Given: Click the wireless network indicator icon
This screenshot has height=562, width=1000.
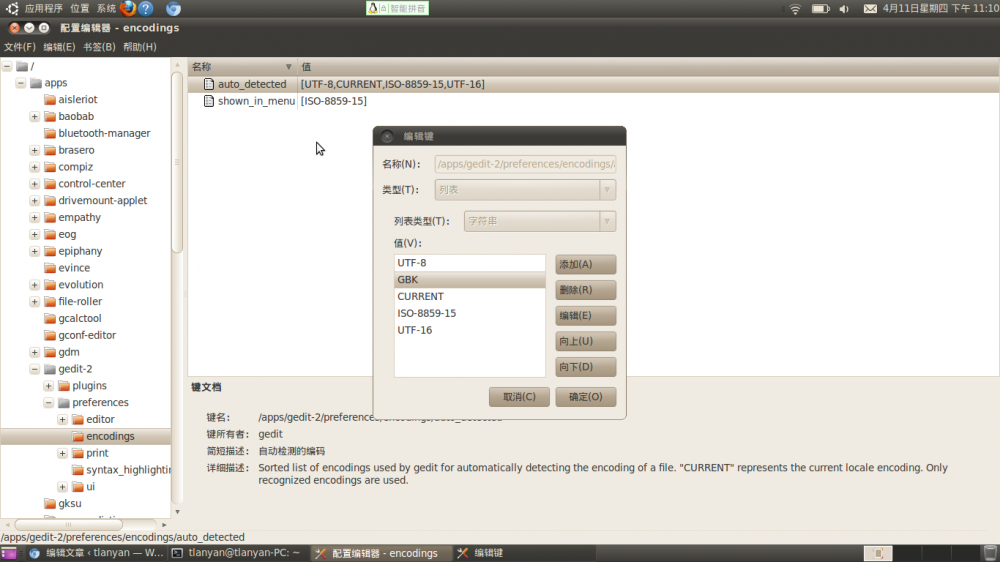Looking at the screenshot, I should click(x=795, y=9).
